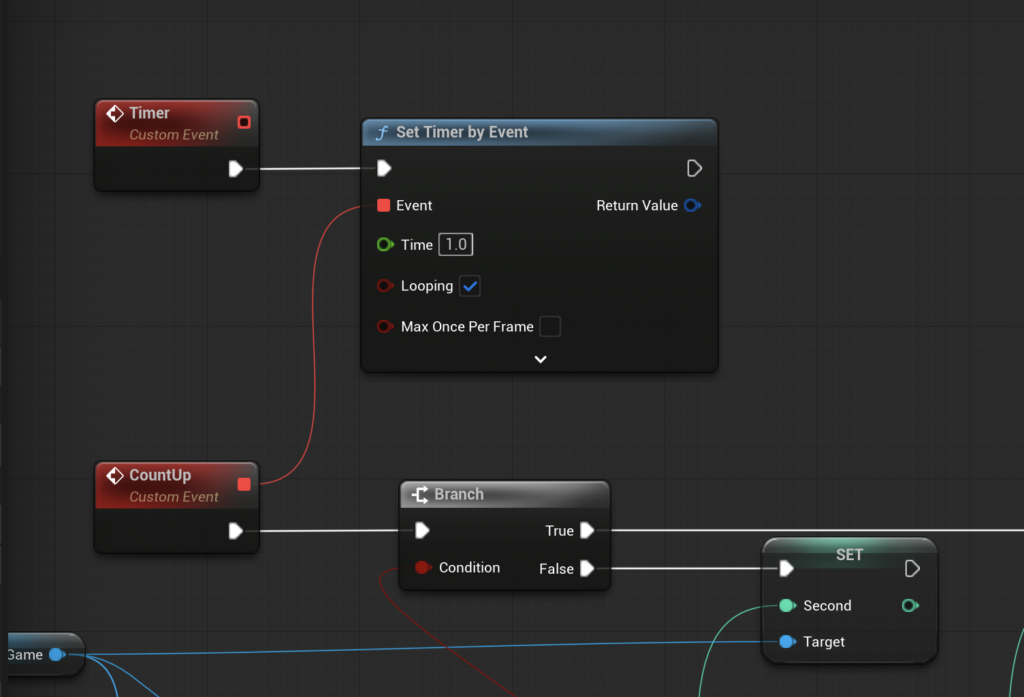This screenshot has width=1024, height=697.
Task: Click the Second output pin on SET
Action: tap(910, 606)
